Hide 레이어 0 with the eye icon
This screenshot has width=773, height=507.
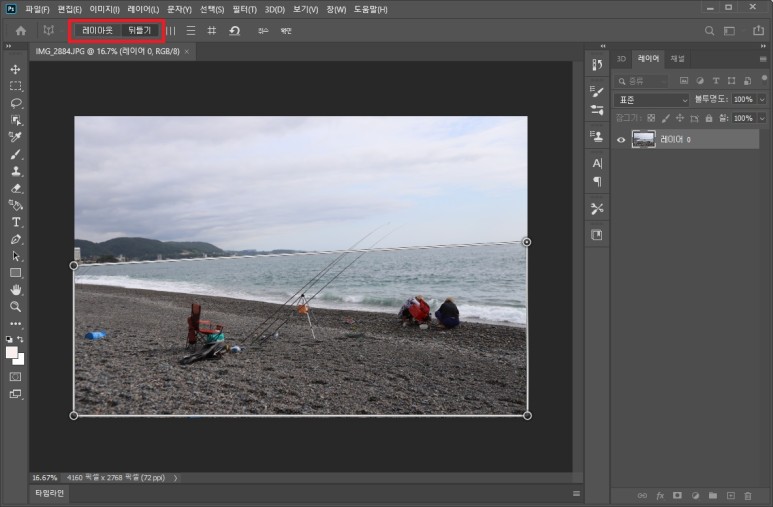[x=621, y=140]
